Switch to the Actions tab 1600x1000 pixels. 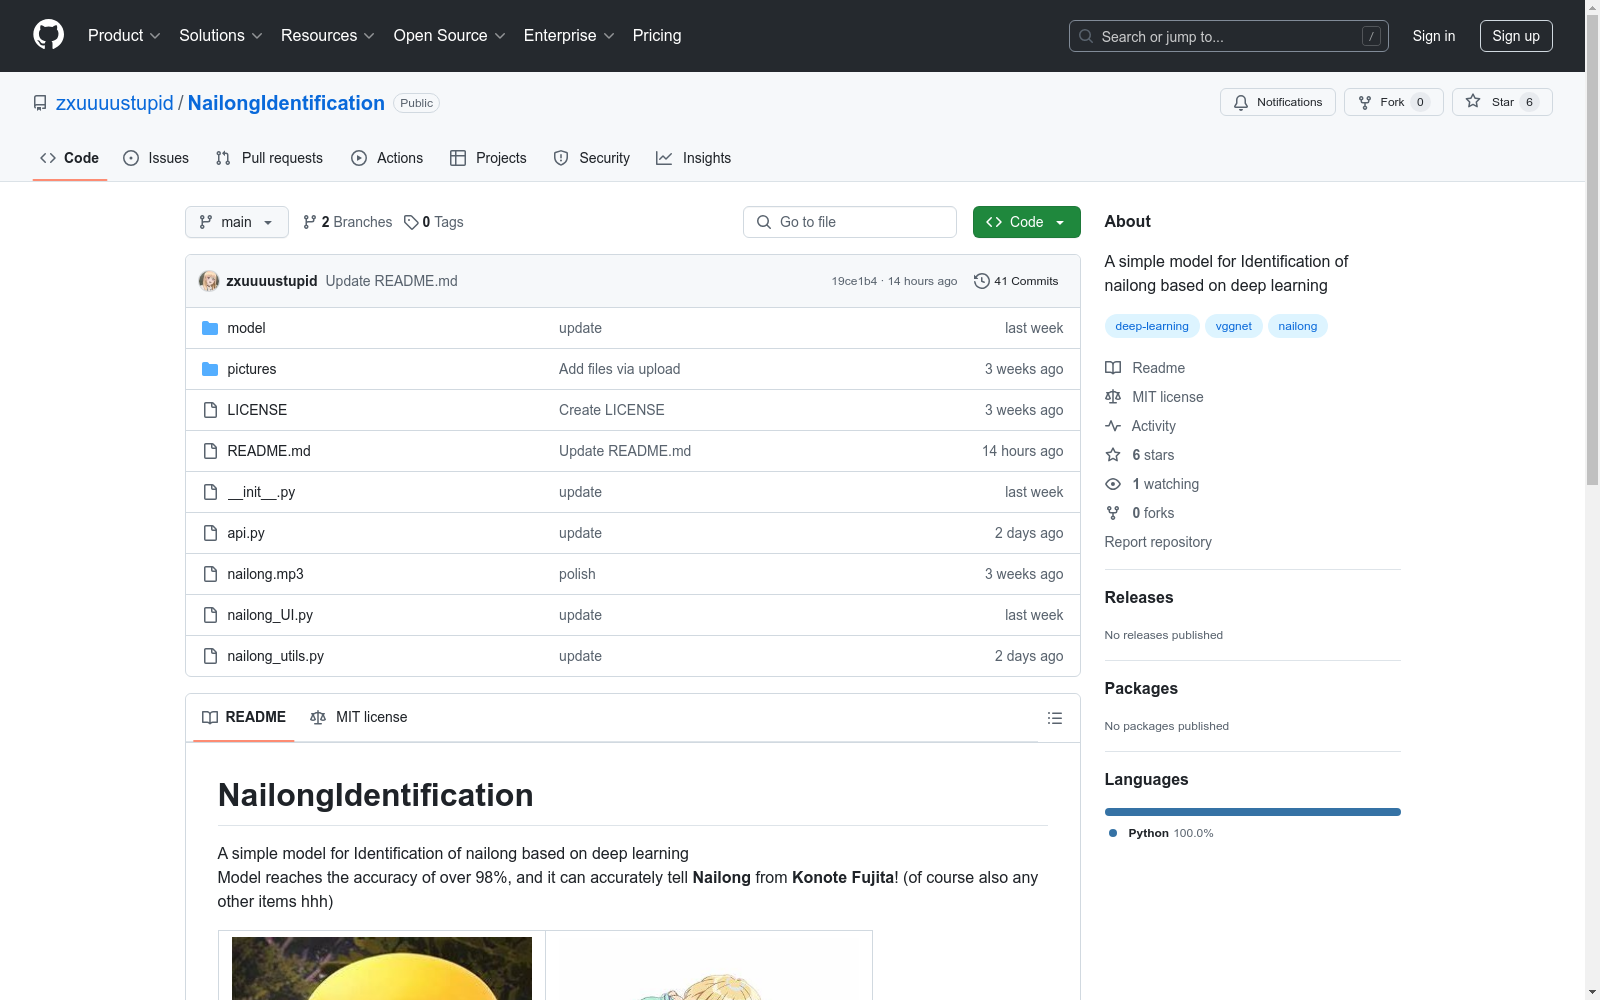(387, 158)
